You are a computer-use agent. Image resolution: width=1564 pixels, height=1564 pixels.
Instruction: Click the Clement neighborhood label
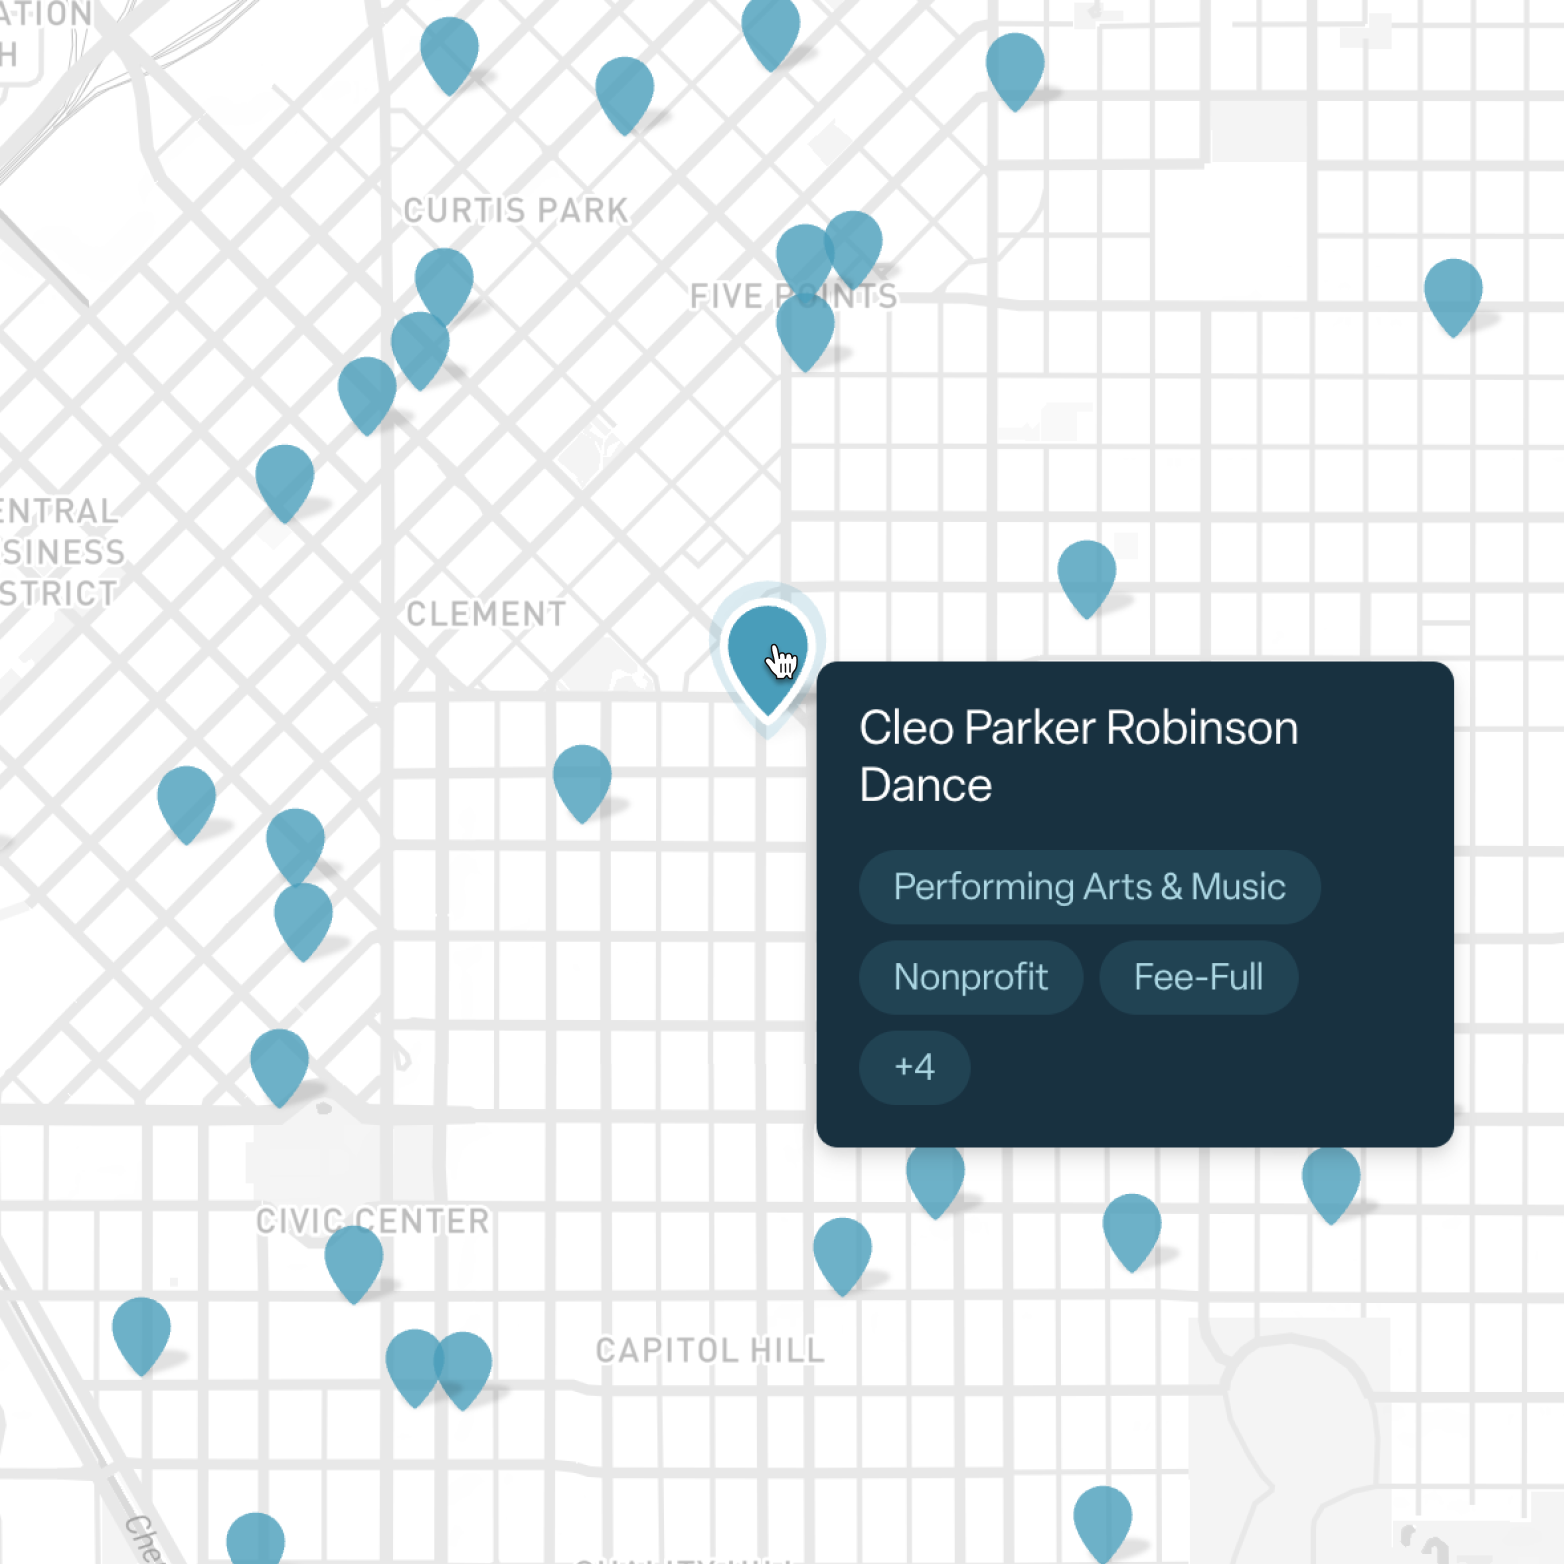click(x=486, y=614)
